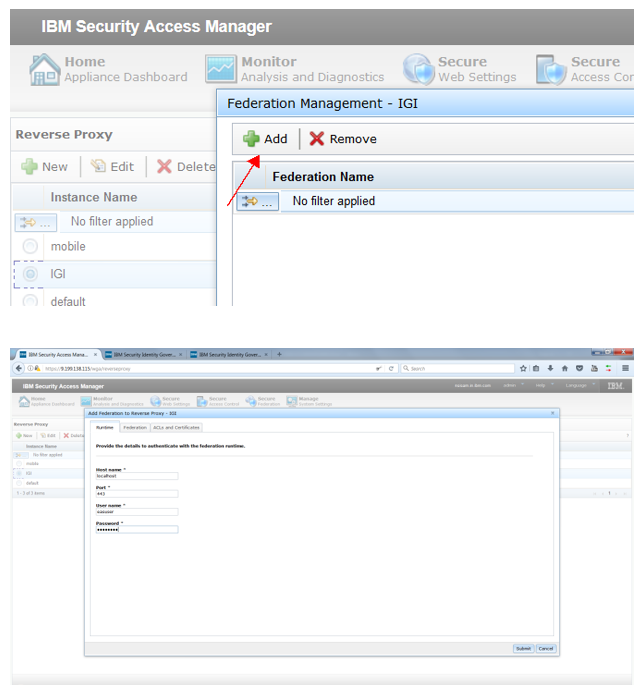Open Secure Access Control menu in the browser page
The height and width of the screenshot is (688, 642).
(218, 401)
